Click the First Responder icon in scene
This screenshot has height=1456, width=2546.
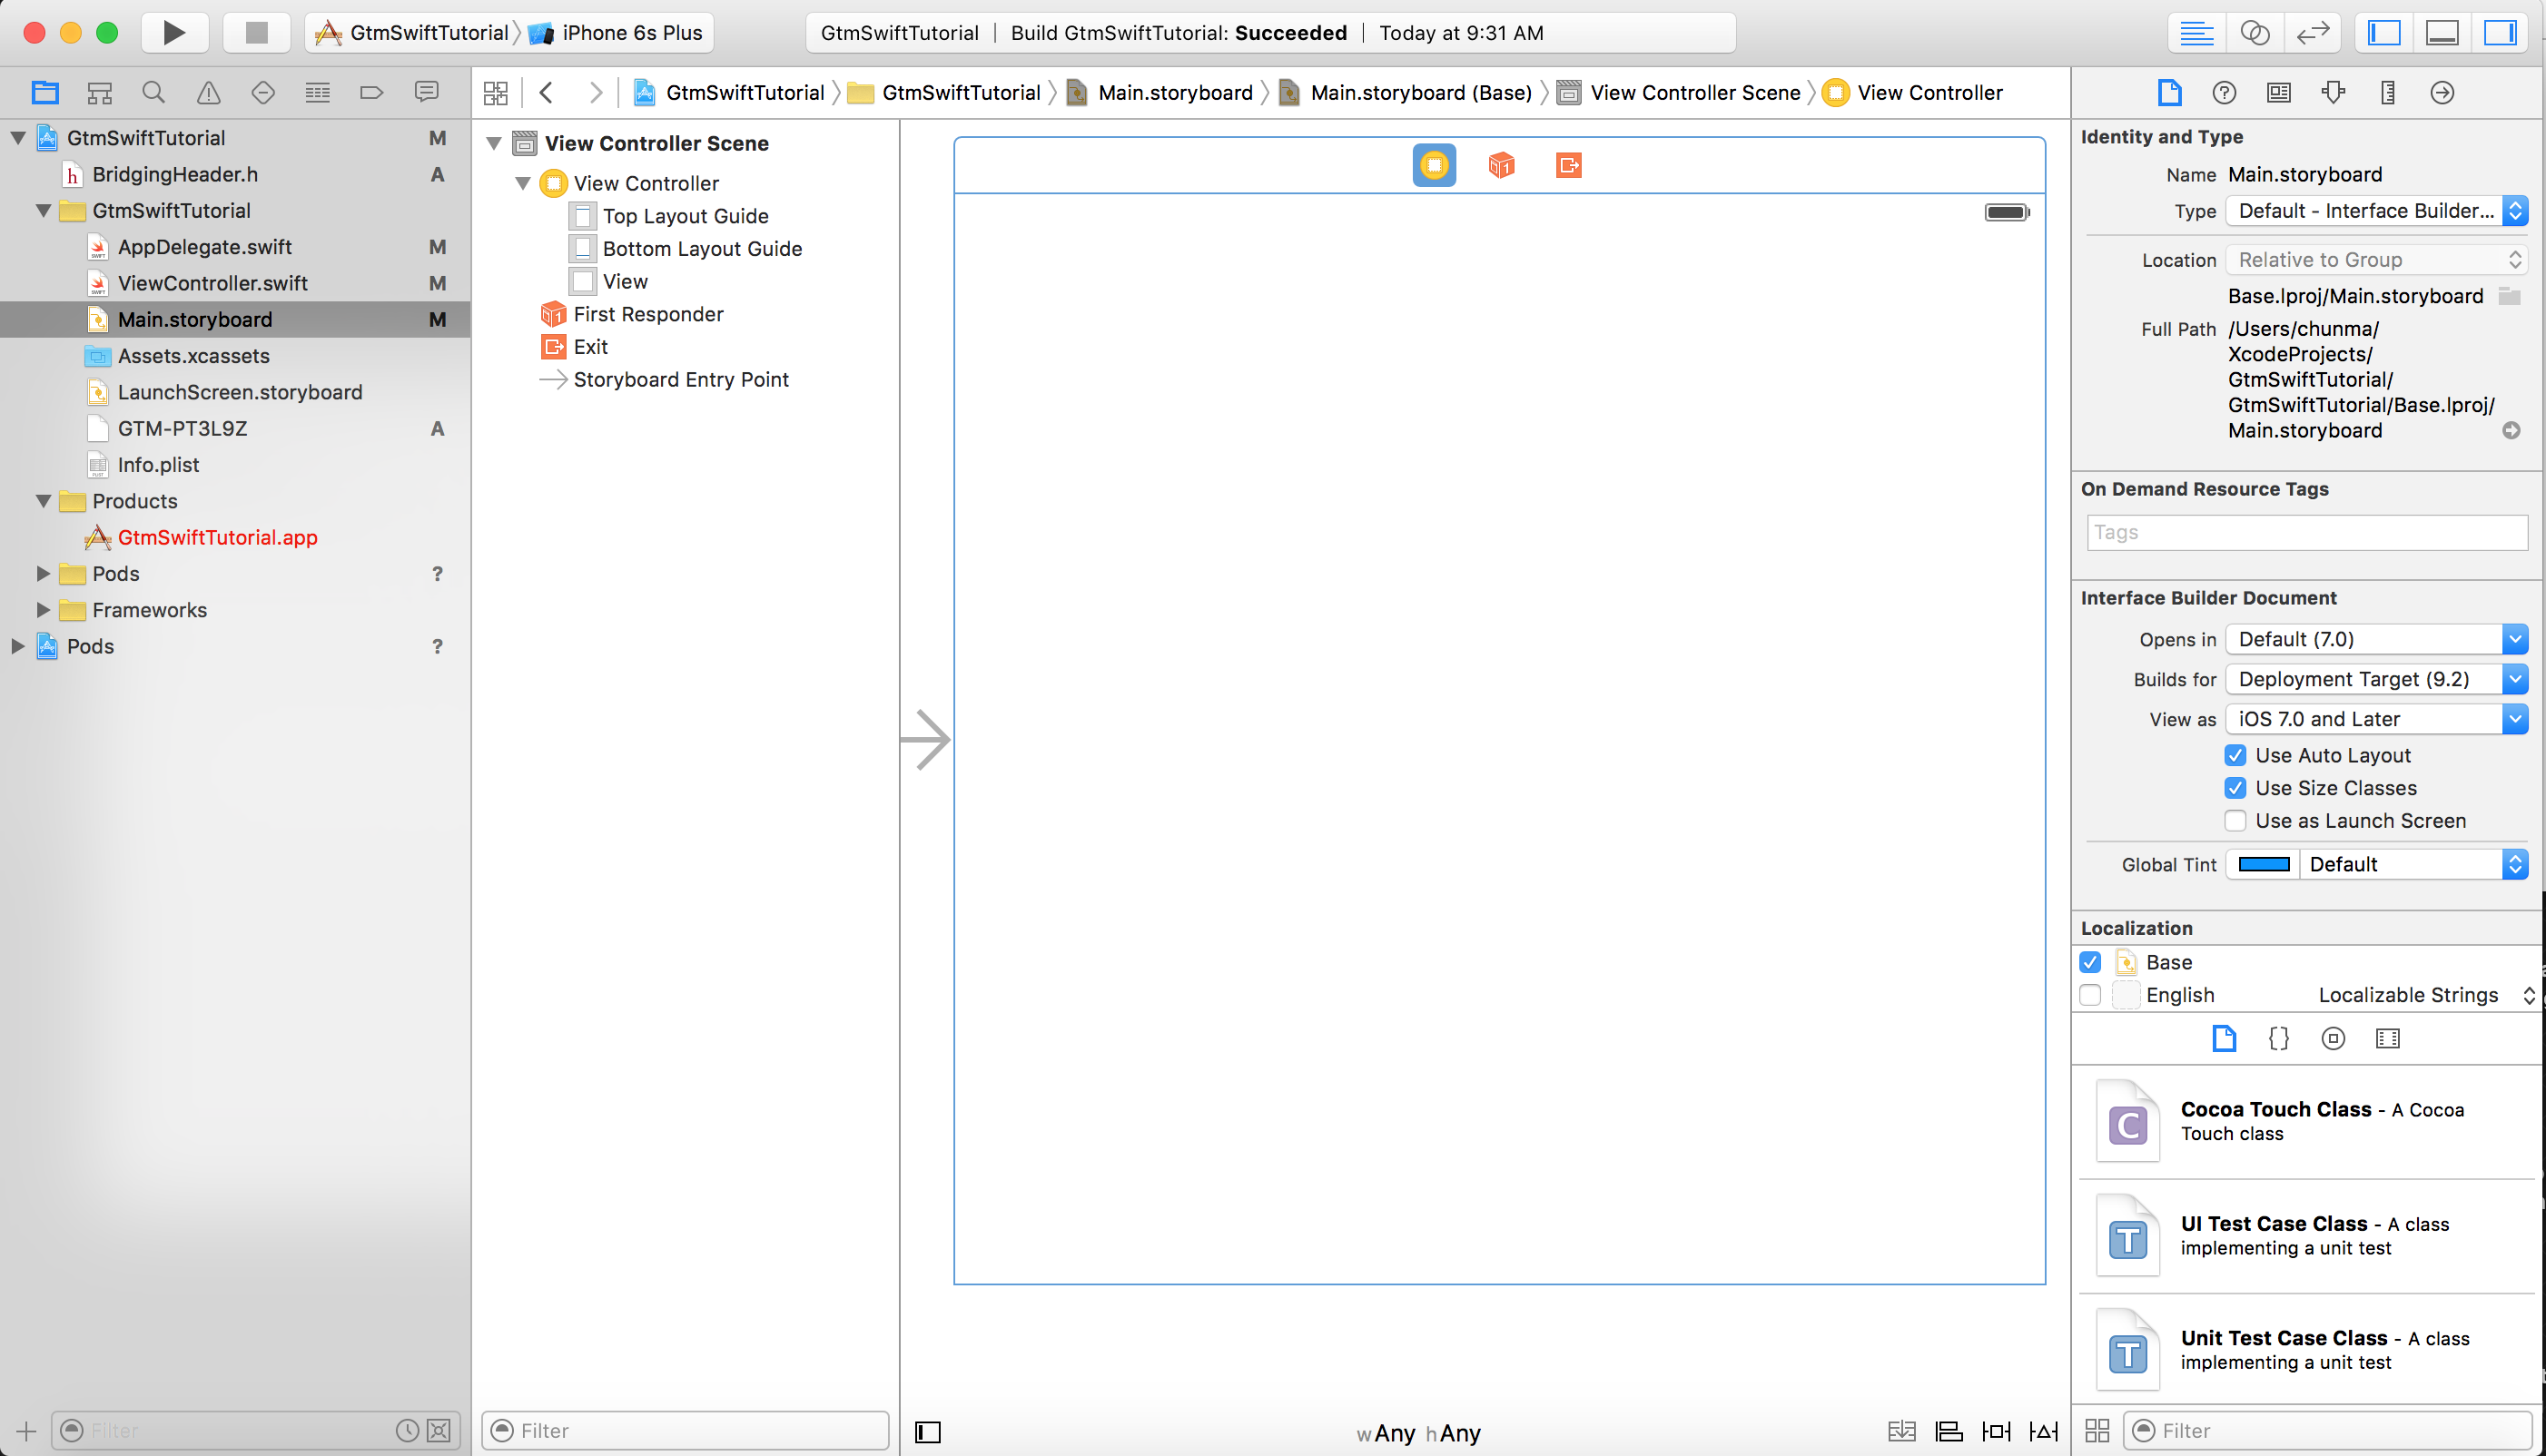(x=1500, y=162)
